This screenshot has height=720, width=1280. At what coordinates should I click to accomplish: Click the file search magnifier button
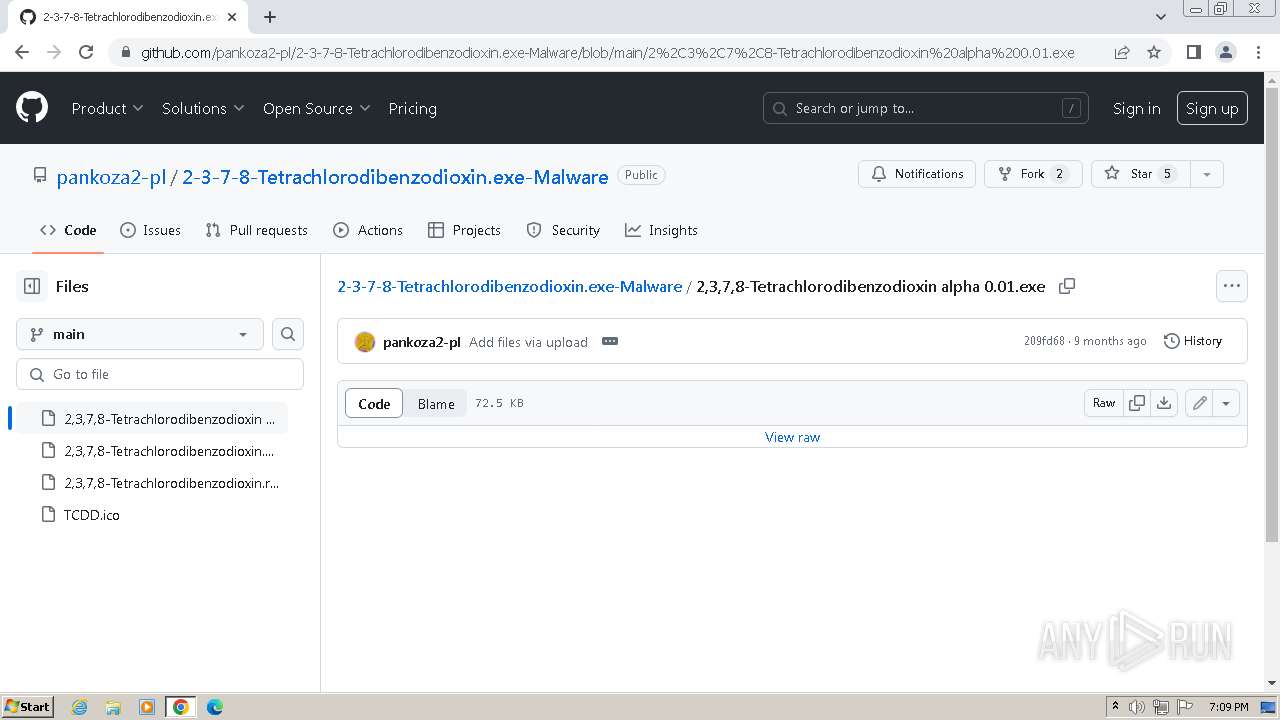pos(288,334)
